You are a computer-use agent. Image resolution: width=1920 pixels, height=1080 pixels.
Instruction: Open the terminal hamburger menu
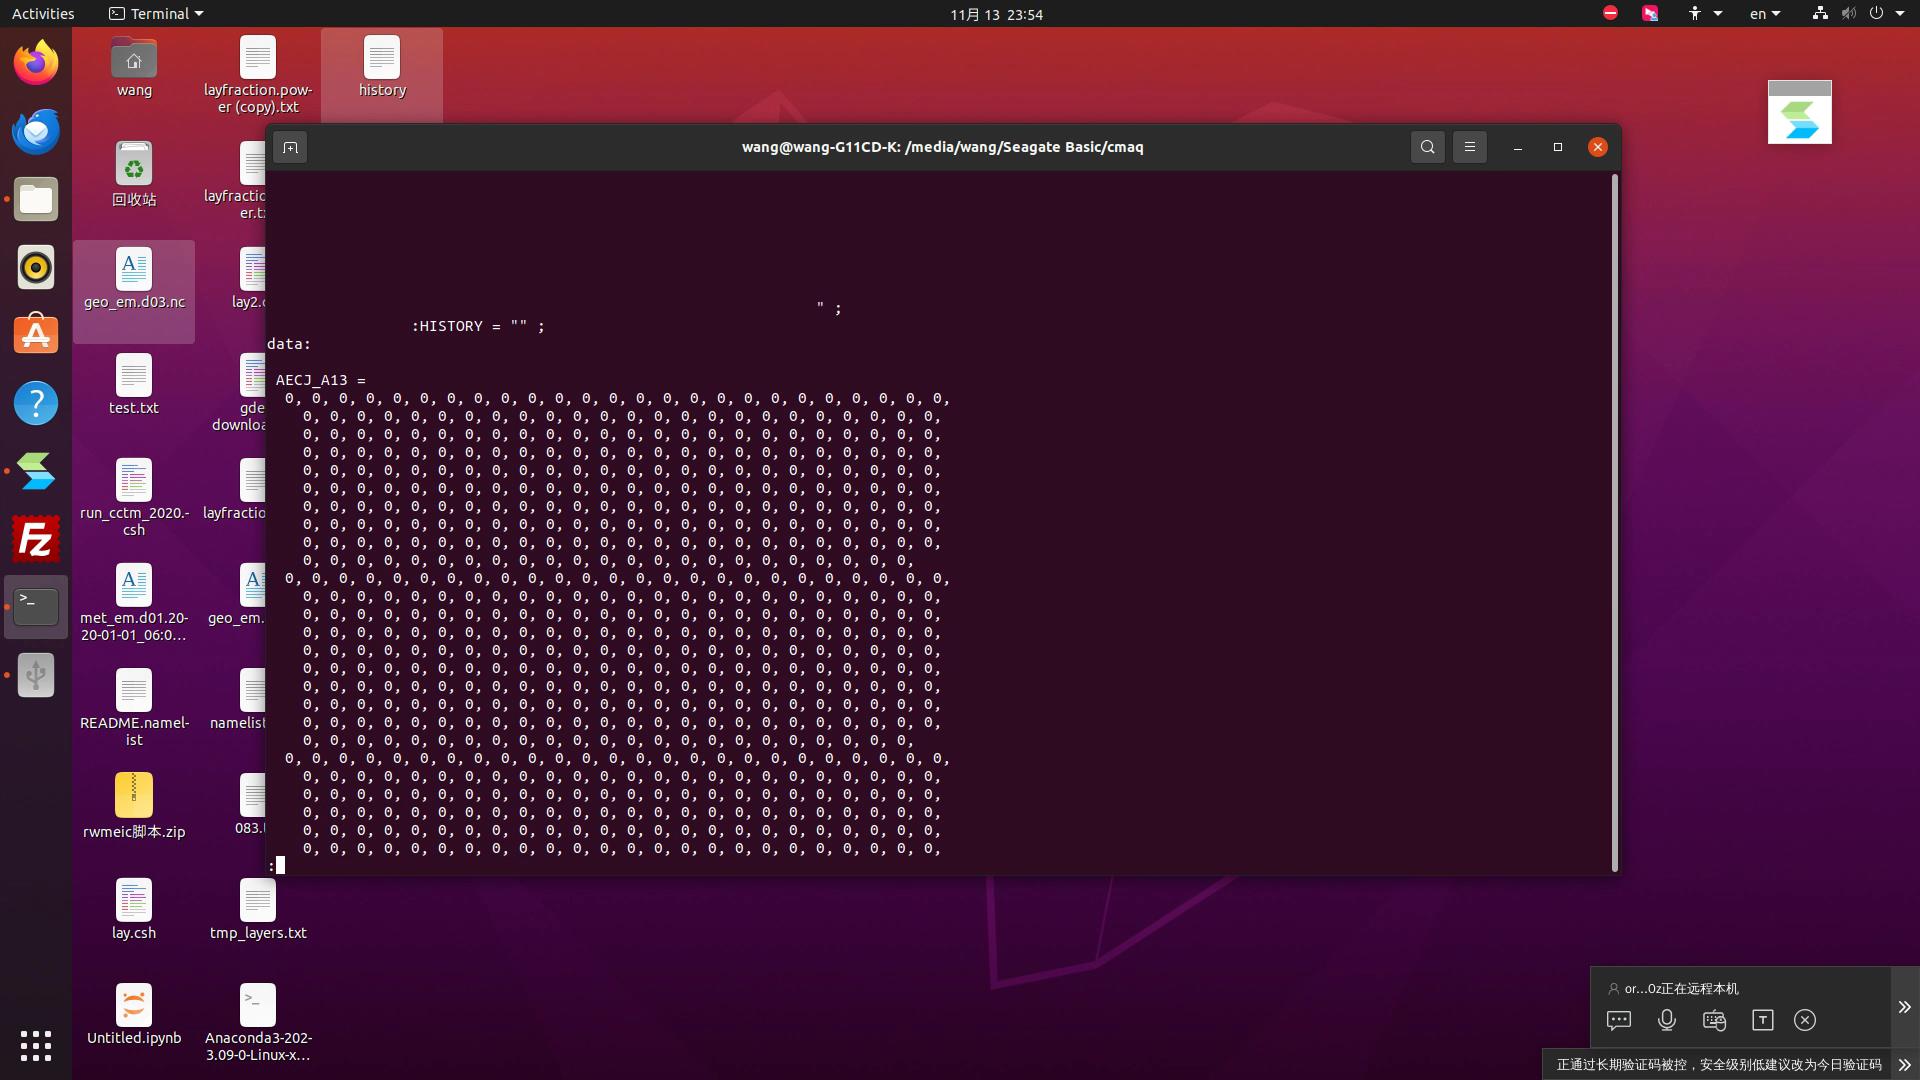tap(1469, 147)
